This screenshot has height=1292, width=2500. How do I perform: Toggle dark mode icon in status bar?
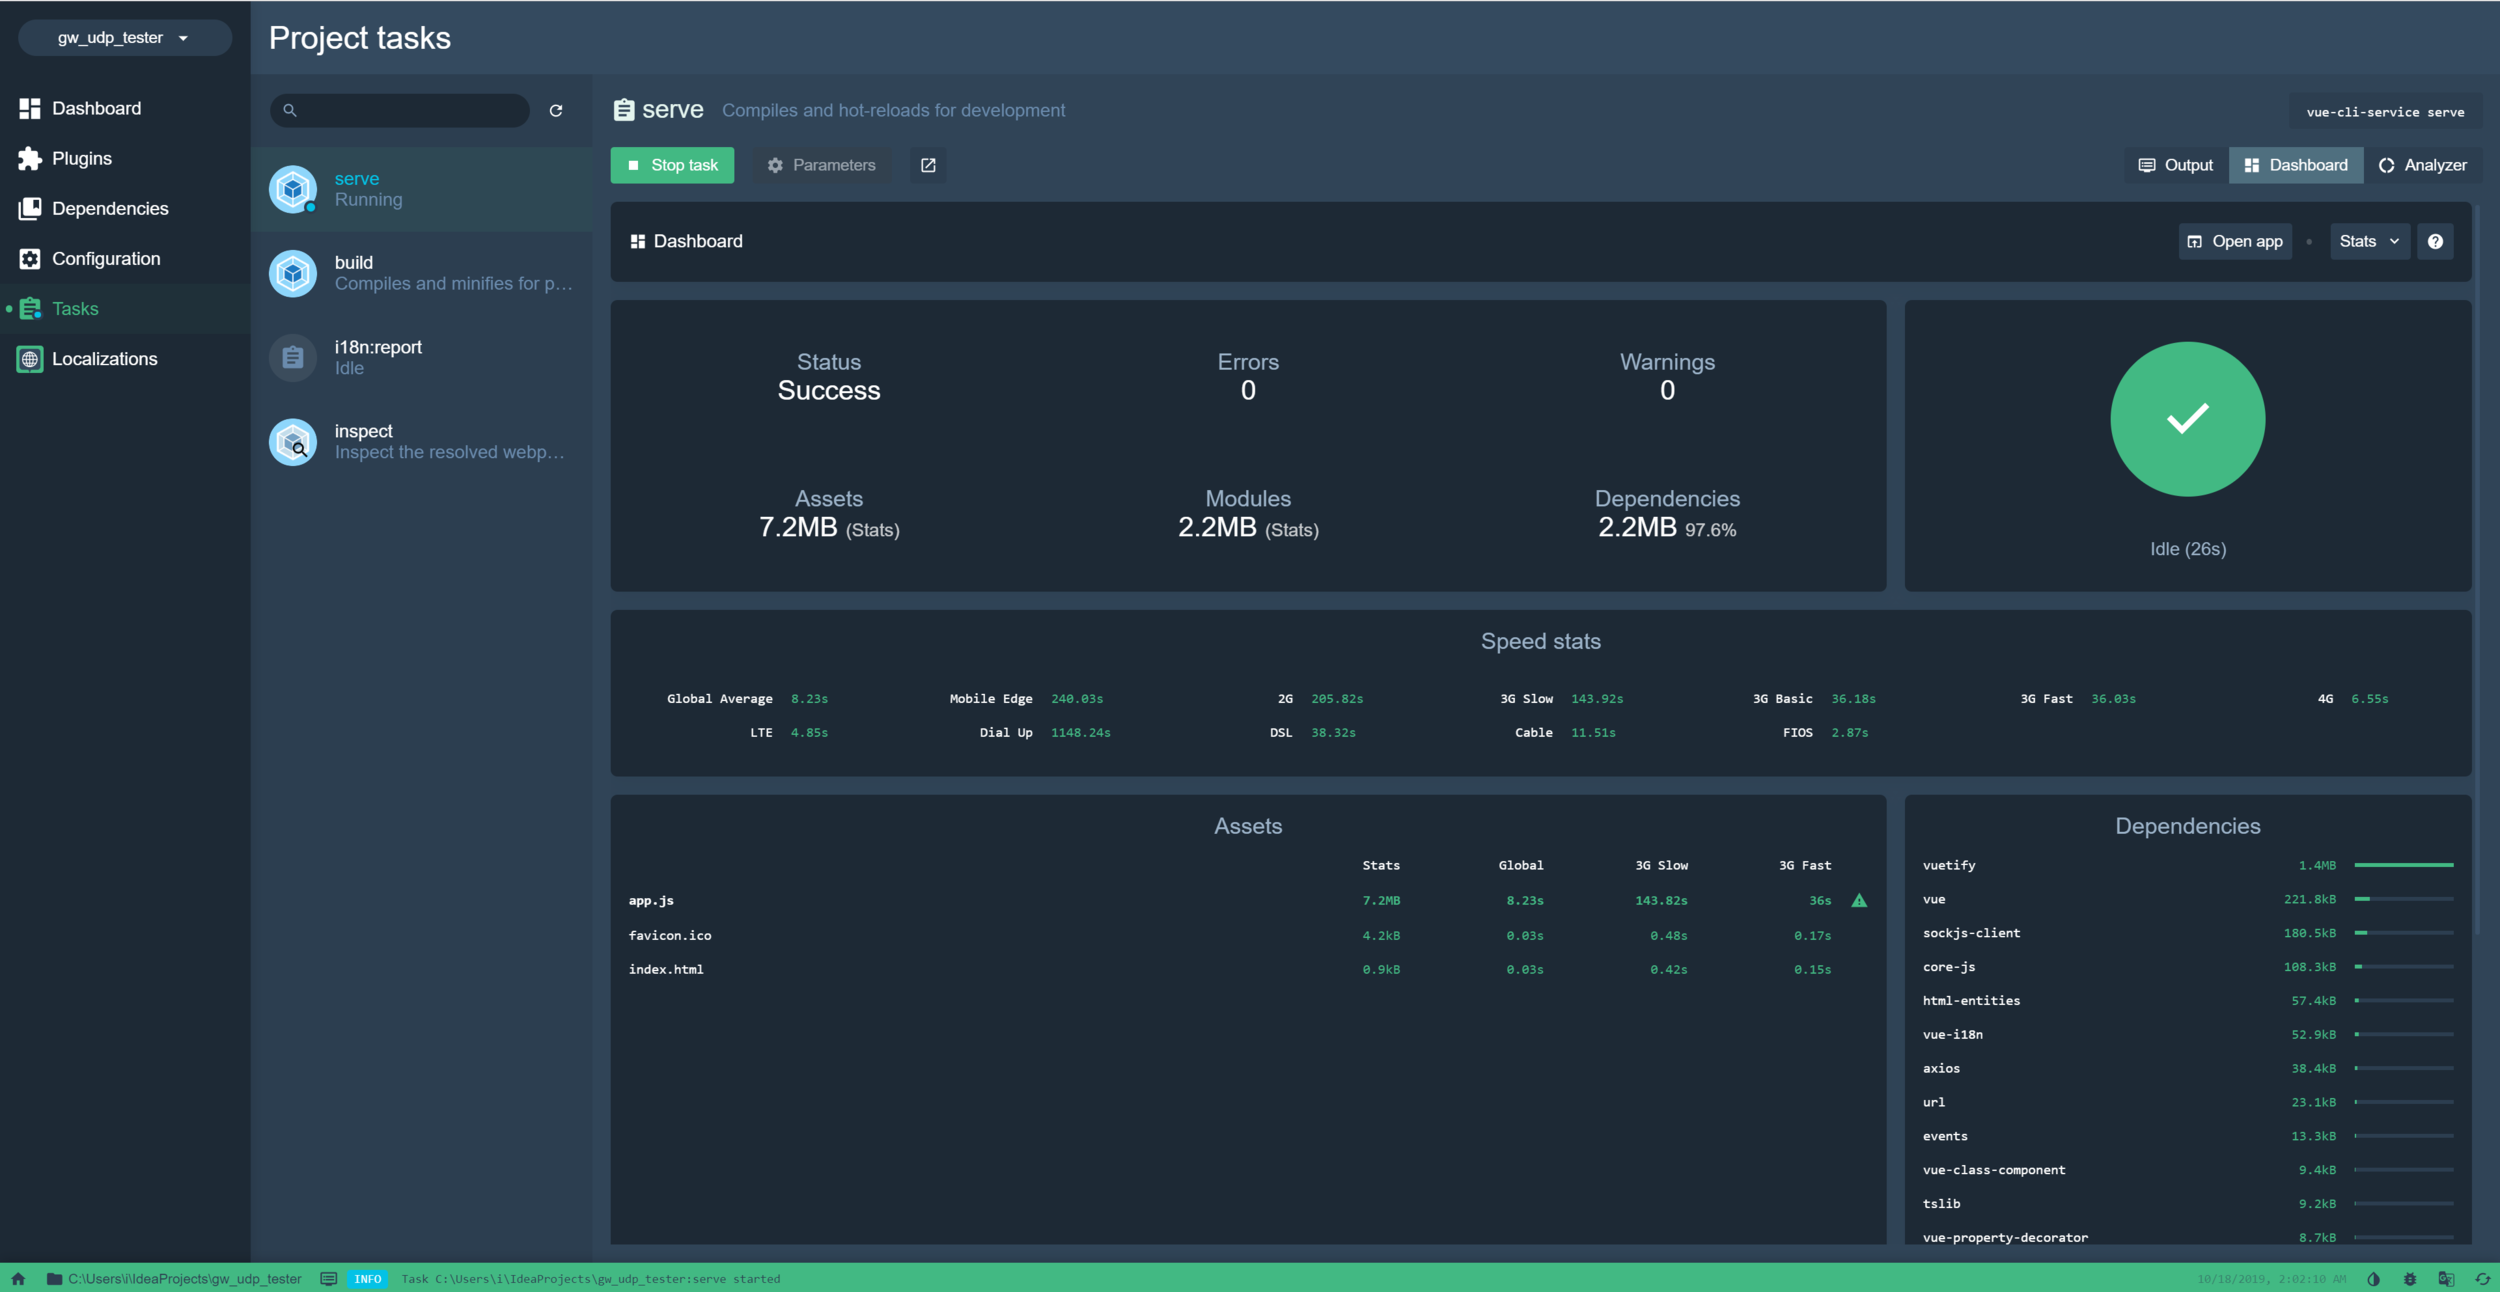tap(2374, 1279)
